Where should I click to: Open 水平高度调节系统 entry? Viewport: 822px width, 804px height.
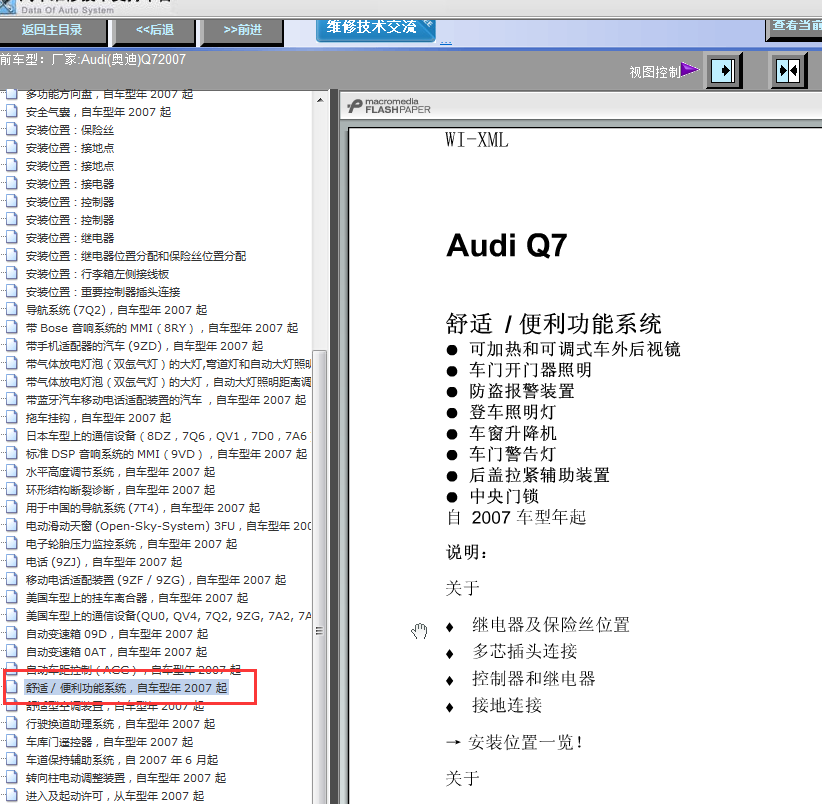click(x=121, y=472)
